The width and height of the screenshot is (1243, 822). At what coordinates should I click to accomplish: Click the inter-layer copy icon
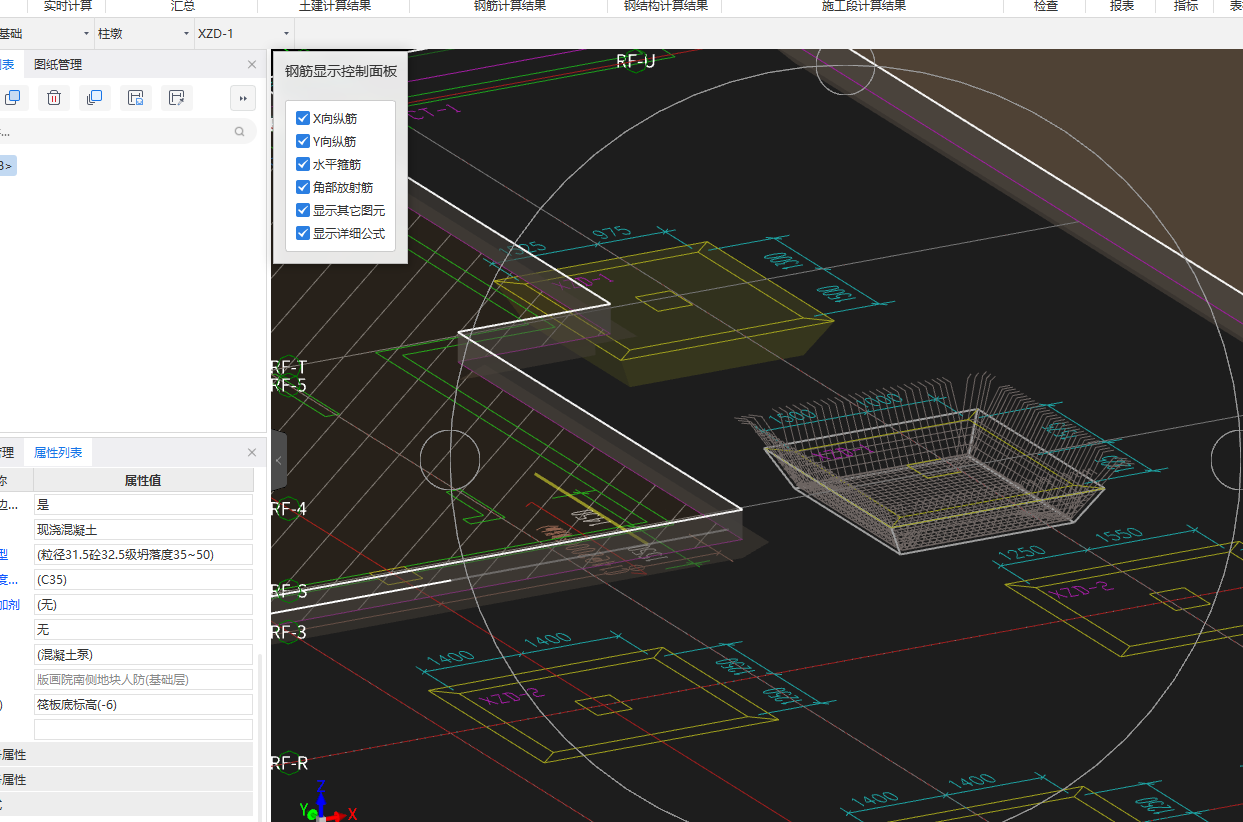(x=95, y=97)
